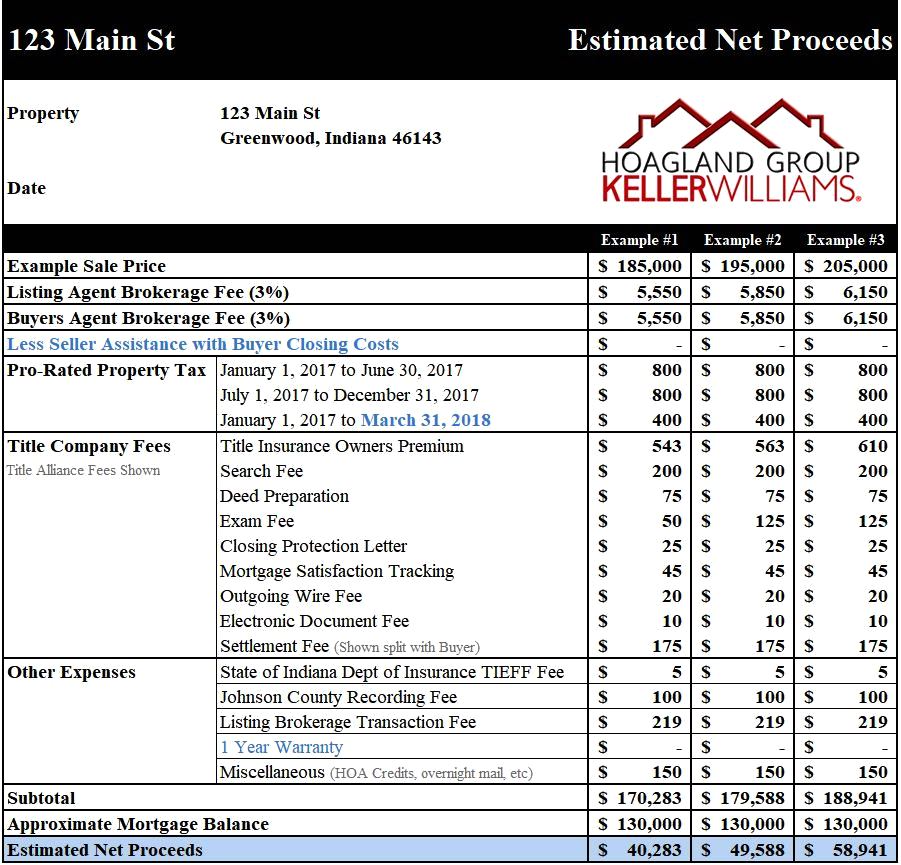The width and height of the screenshot is (901, 865).
Task: Select 'Listing Brokerage Transaction Fee' row label
Action: point(348,722)
